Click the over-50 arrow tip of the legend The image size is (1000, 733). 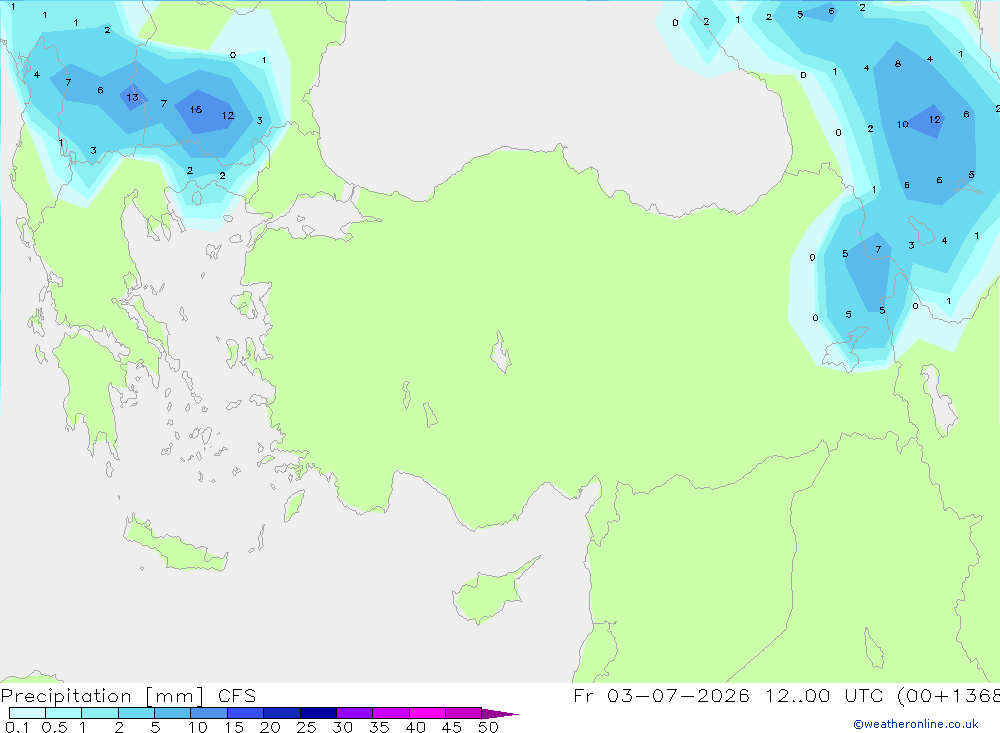coord(500,713)
